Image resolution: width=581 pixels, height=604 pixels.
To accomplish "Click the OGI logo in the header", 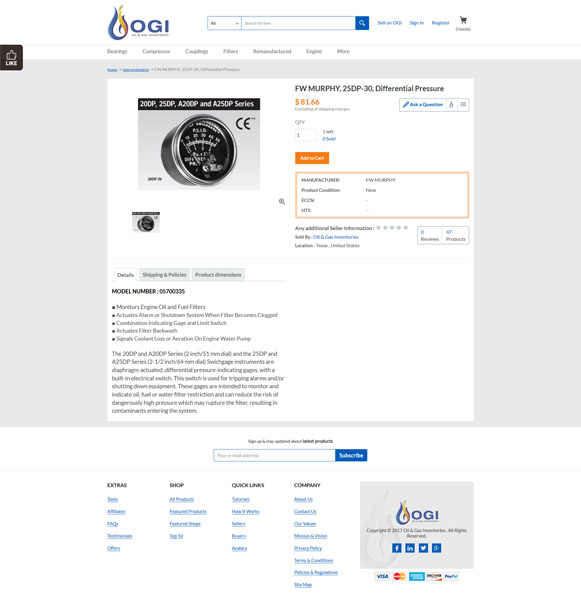I will point(138,23).
